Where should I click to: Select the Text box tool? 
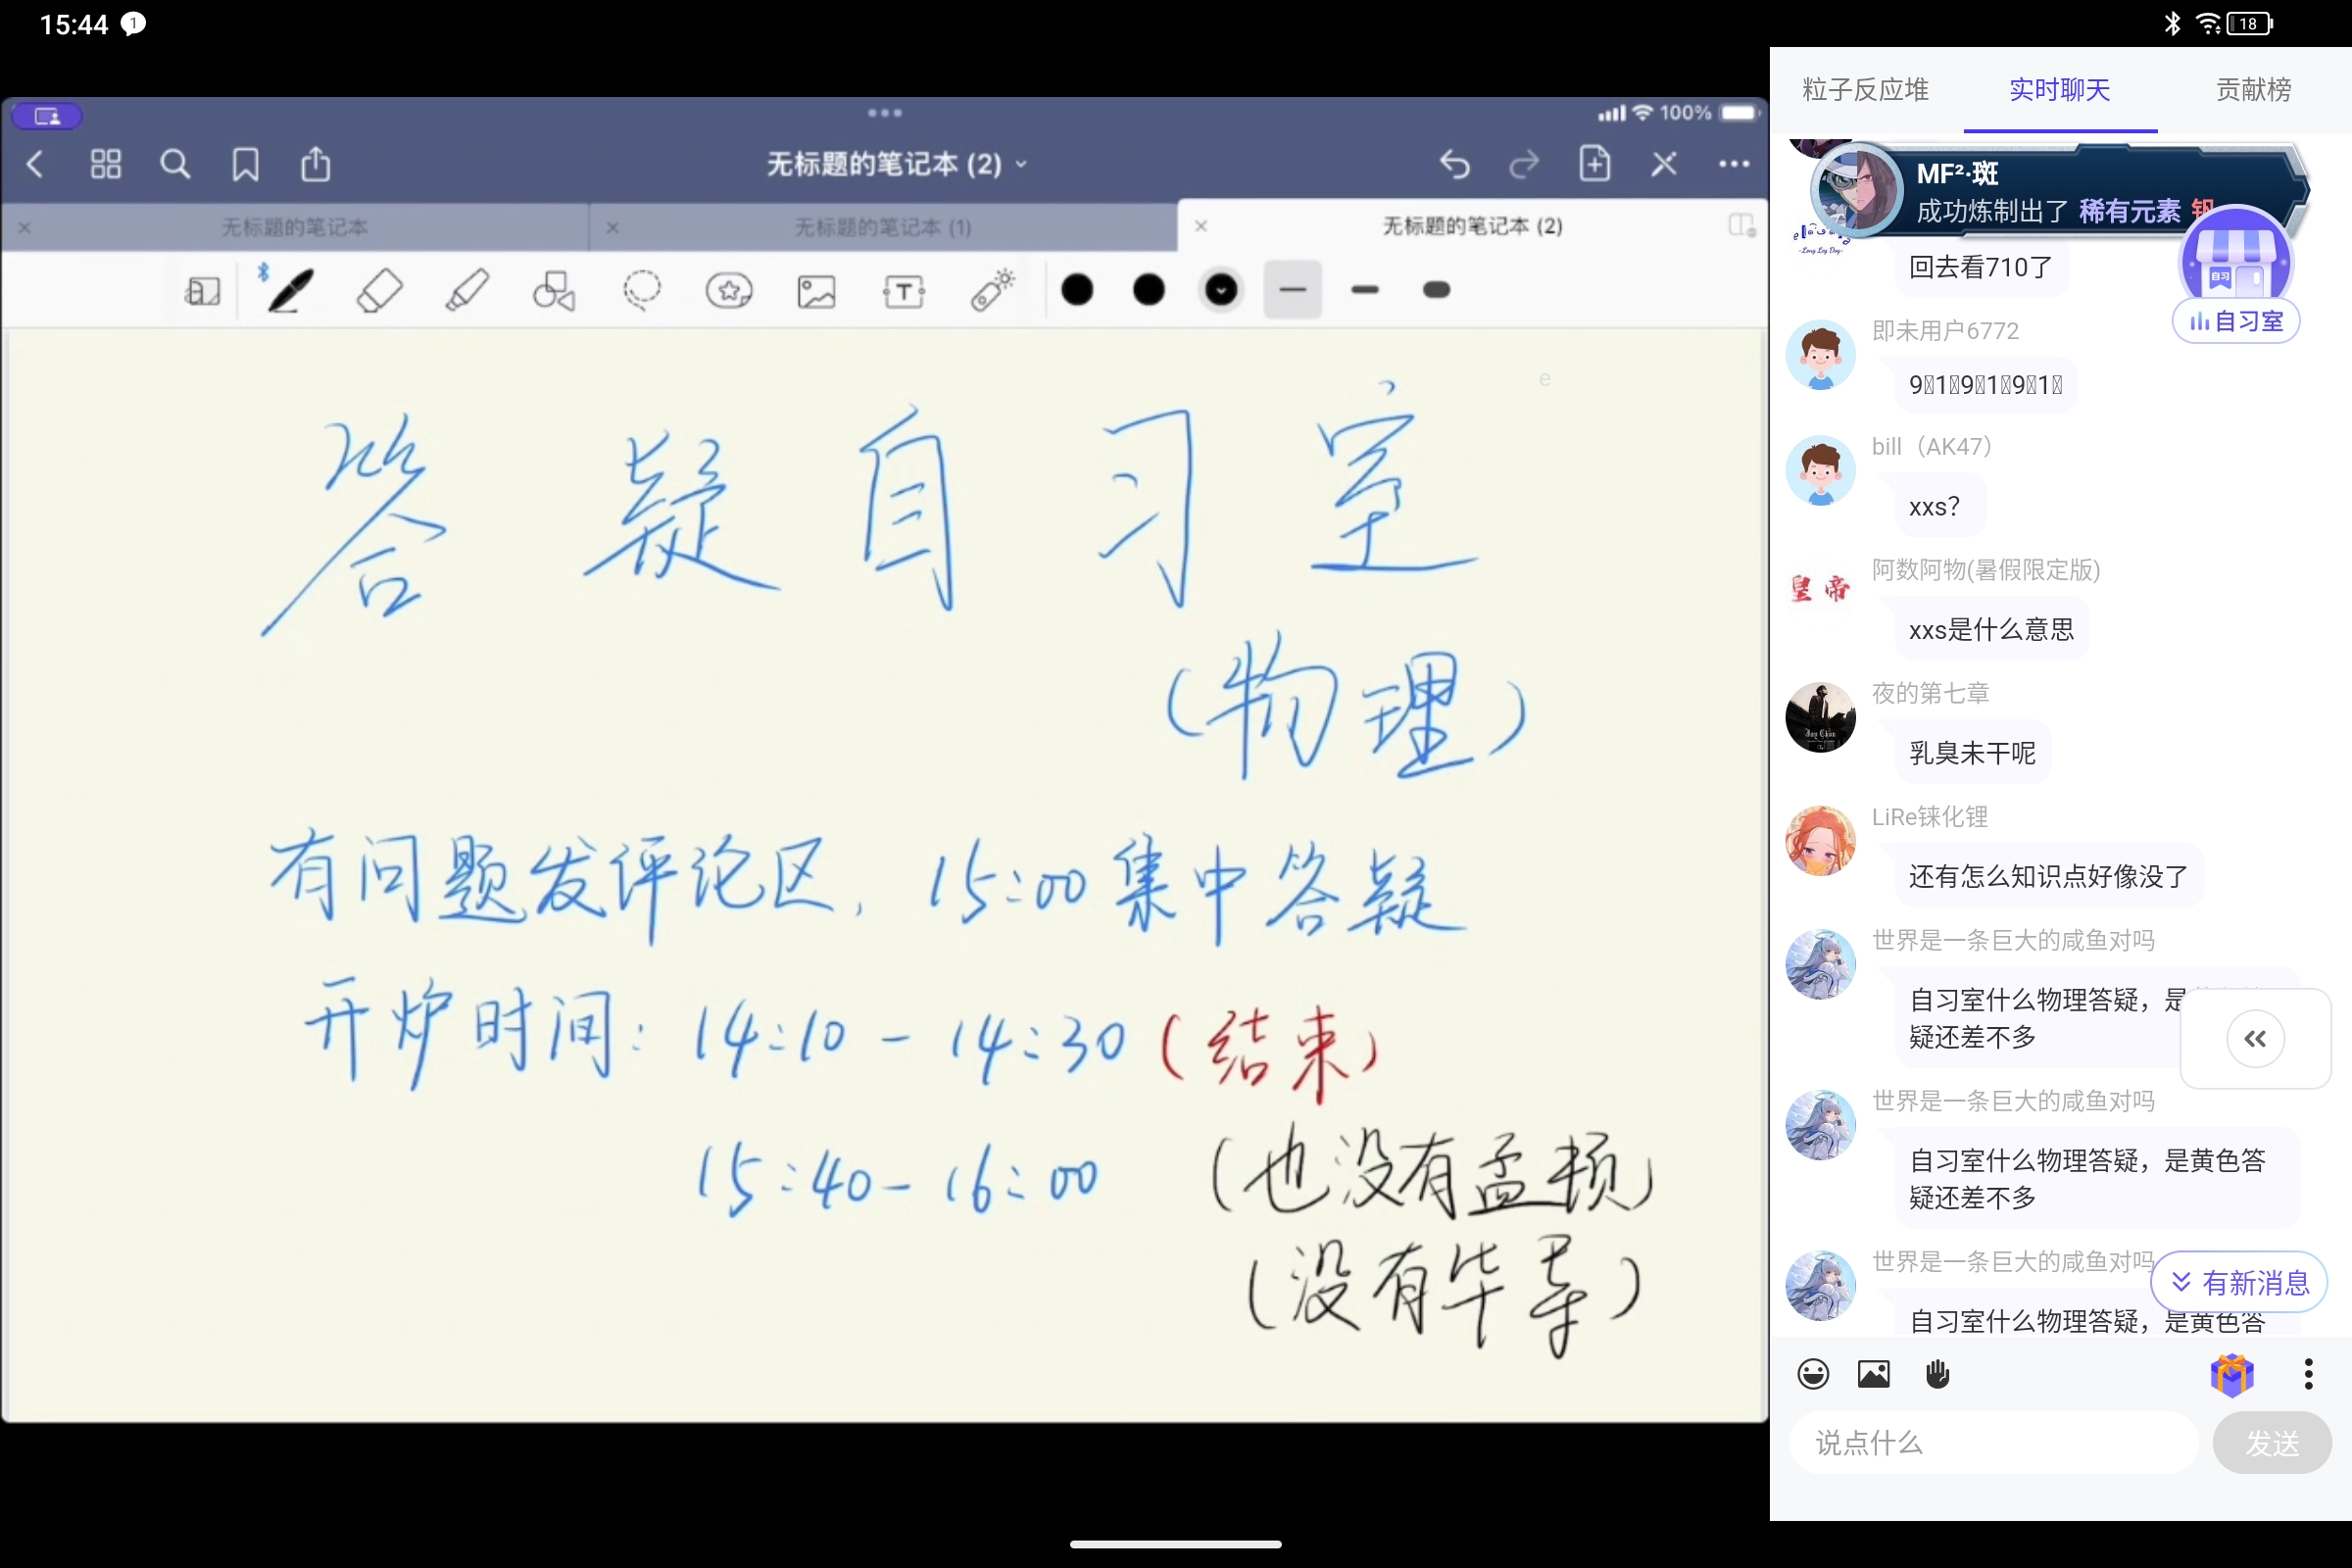coord(904,291)
